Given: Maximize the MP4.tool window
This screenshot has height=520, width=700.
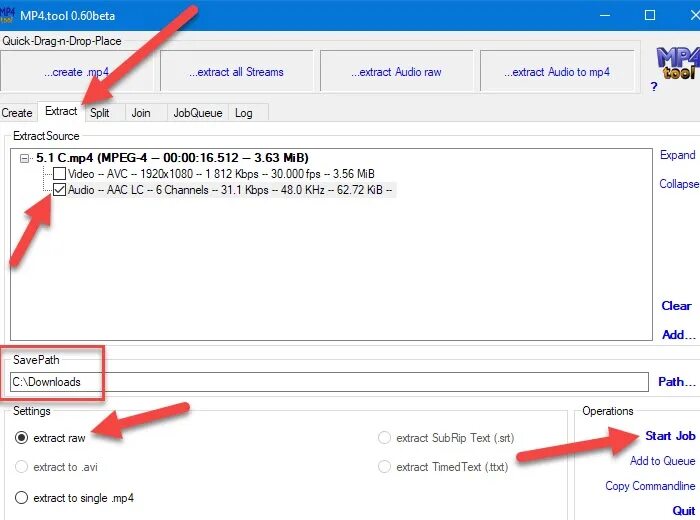Looking at the screenshot, I should (x=650, y=15).
